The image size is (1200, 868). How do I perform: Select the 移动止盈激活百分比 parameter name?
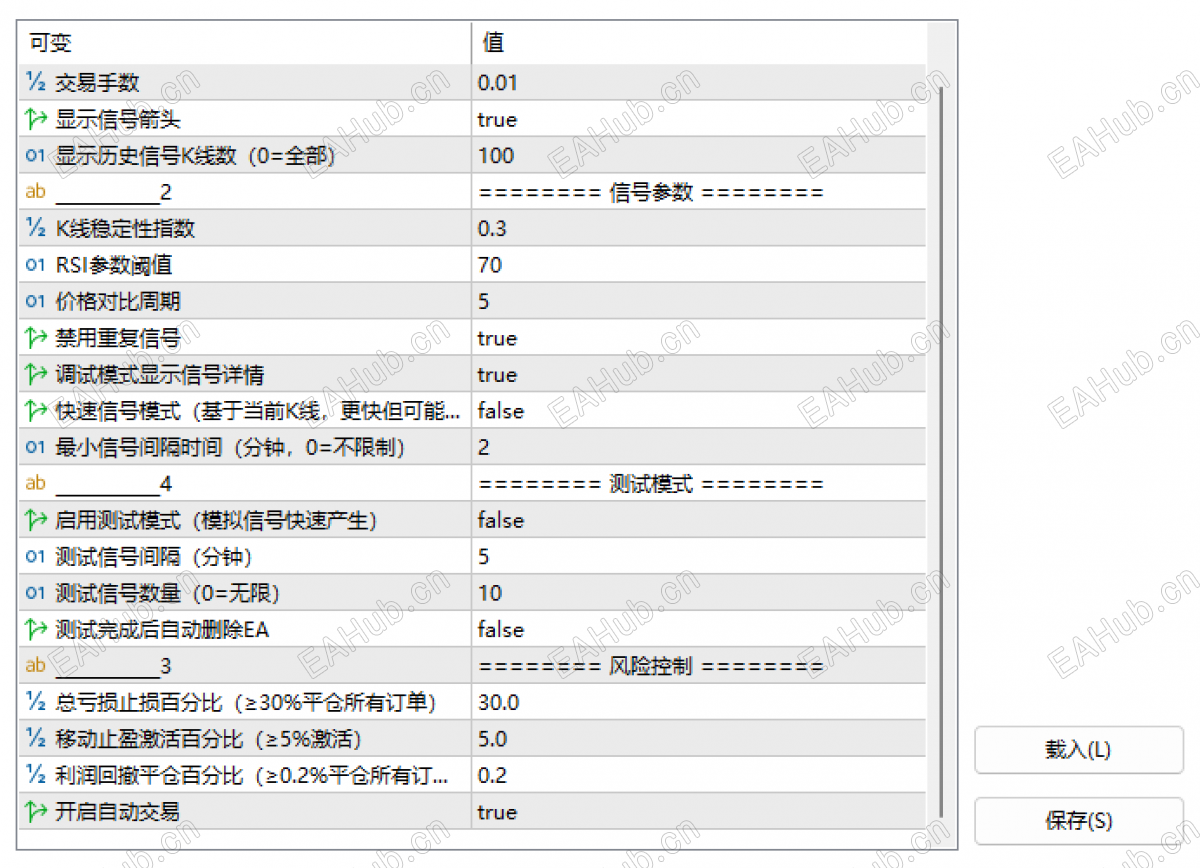pos(208,739)
